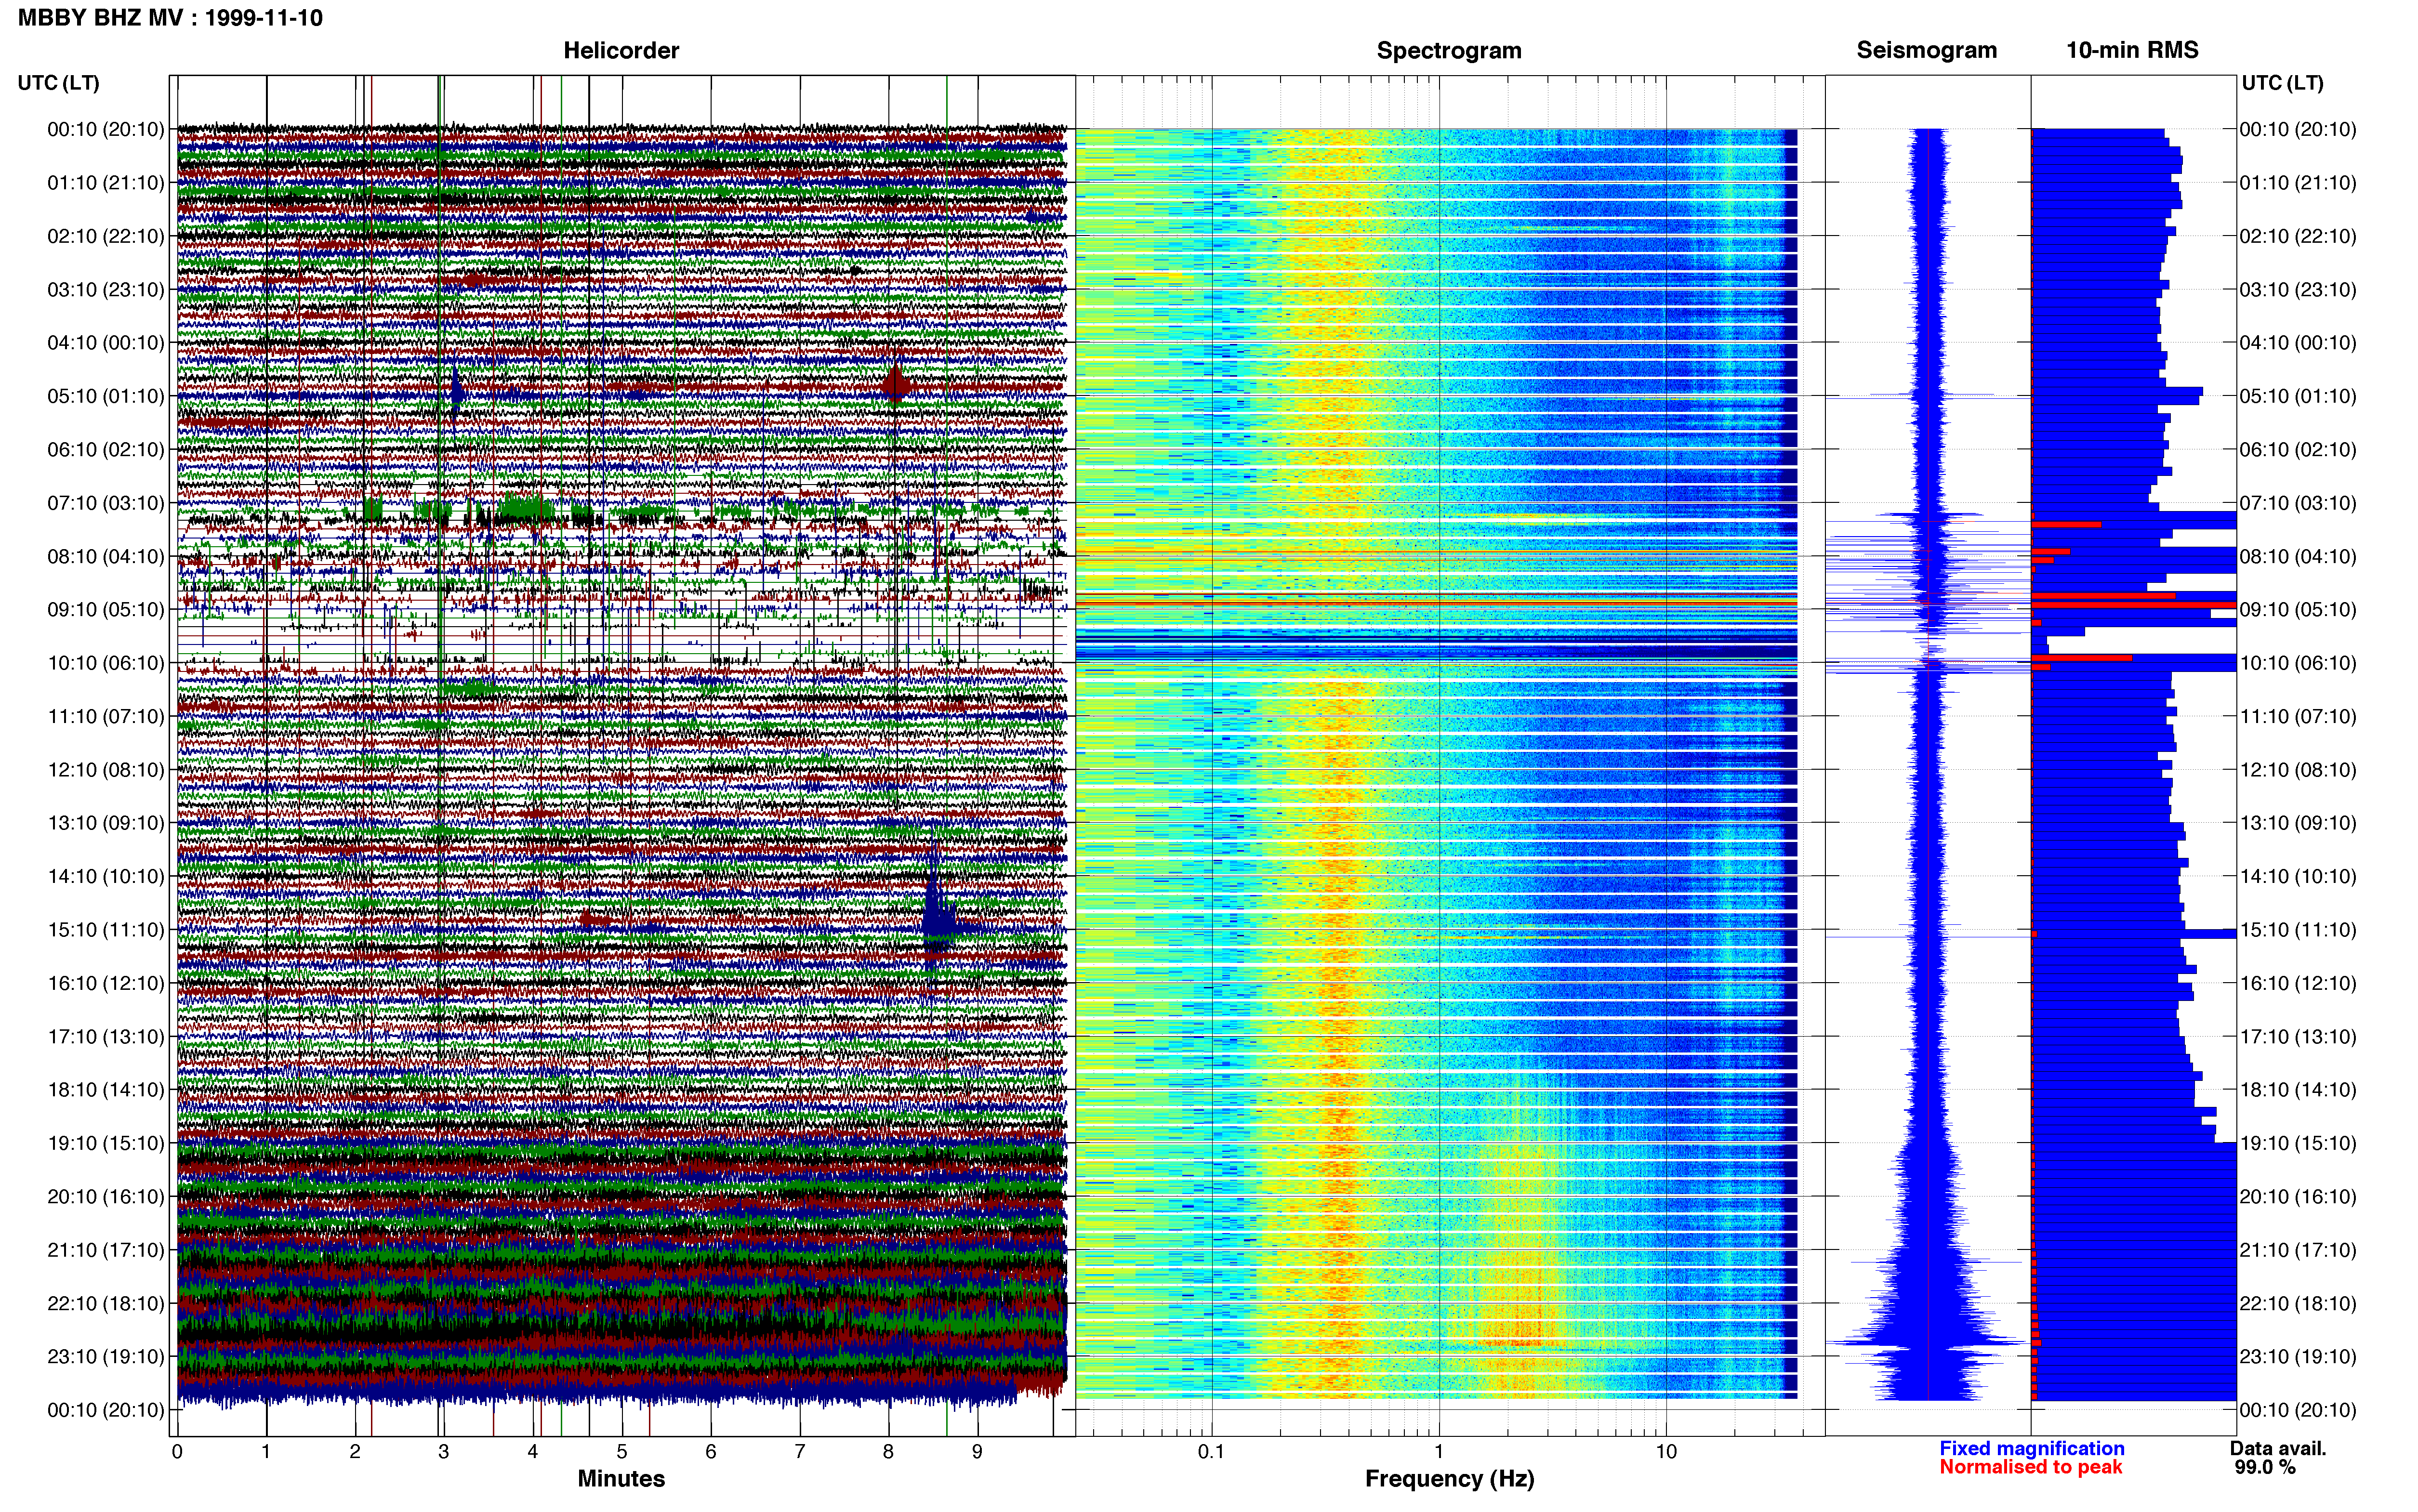The width and height of the screenshot is (2418, 1512).
Task: Click the left time label '09:10 (05:10)'
Action: pos(105,609)
